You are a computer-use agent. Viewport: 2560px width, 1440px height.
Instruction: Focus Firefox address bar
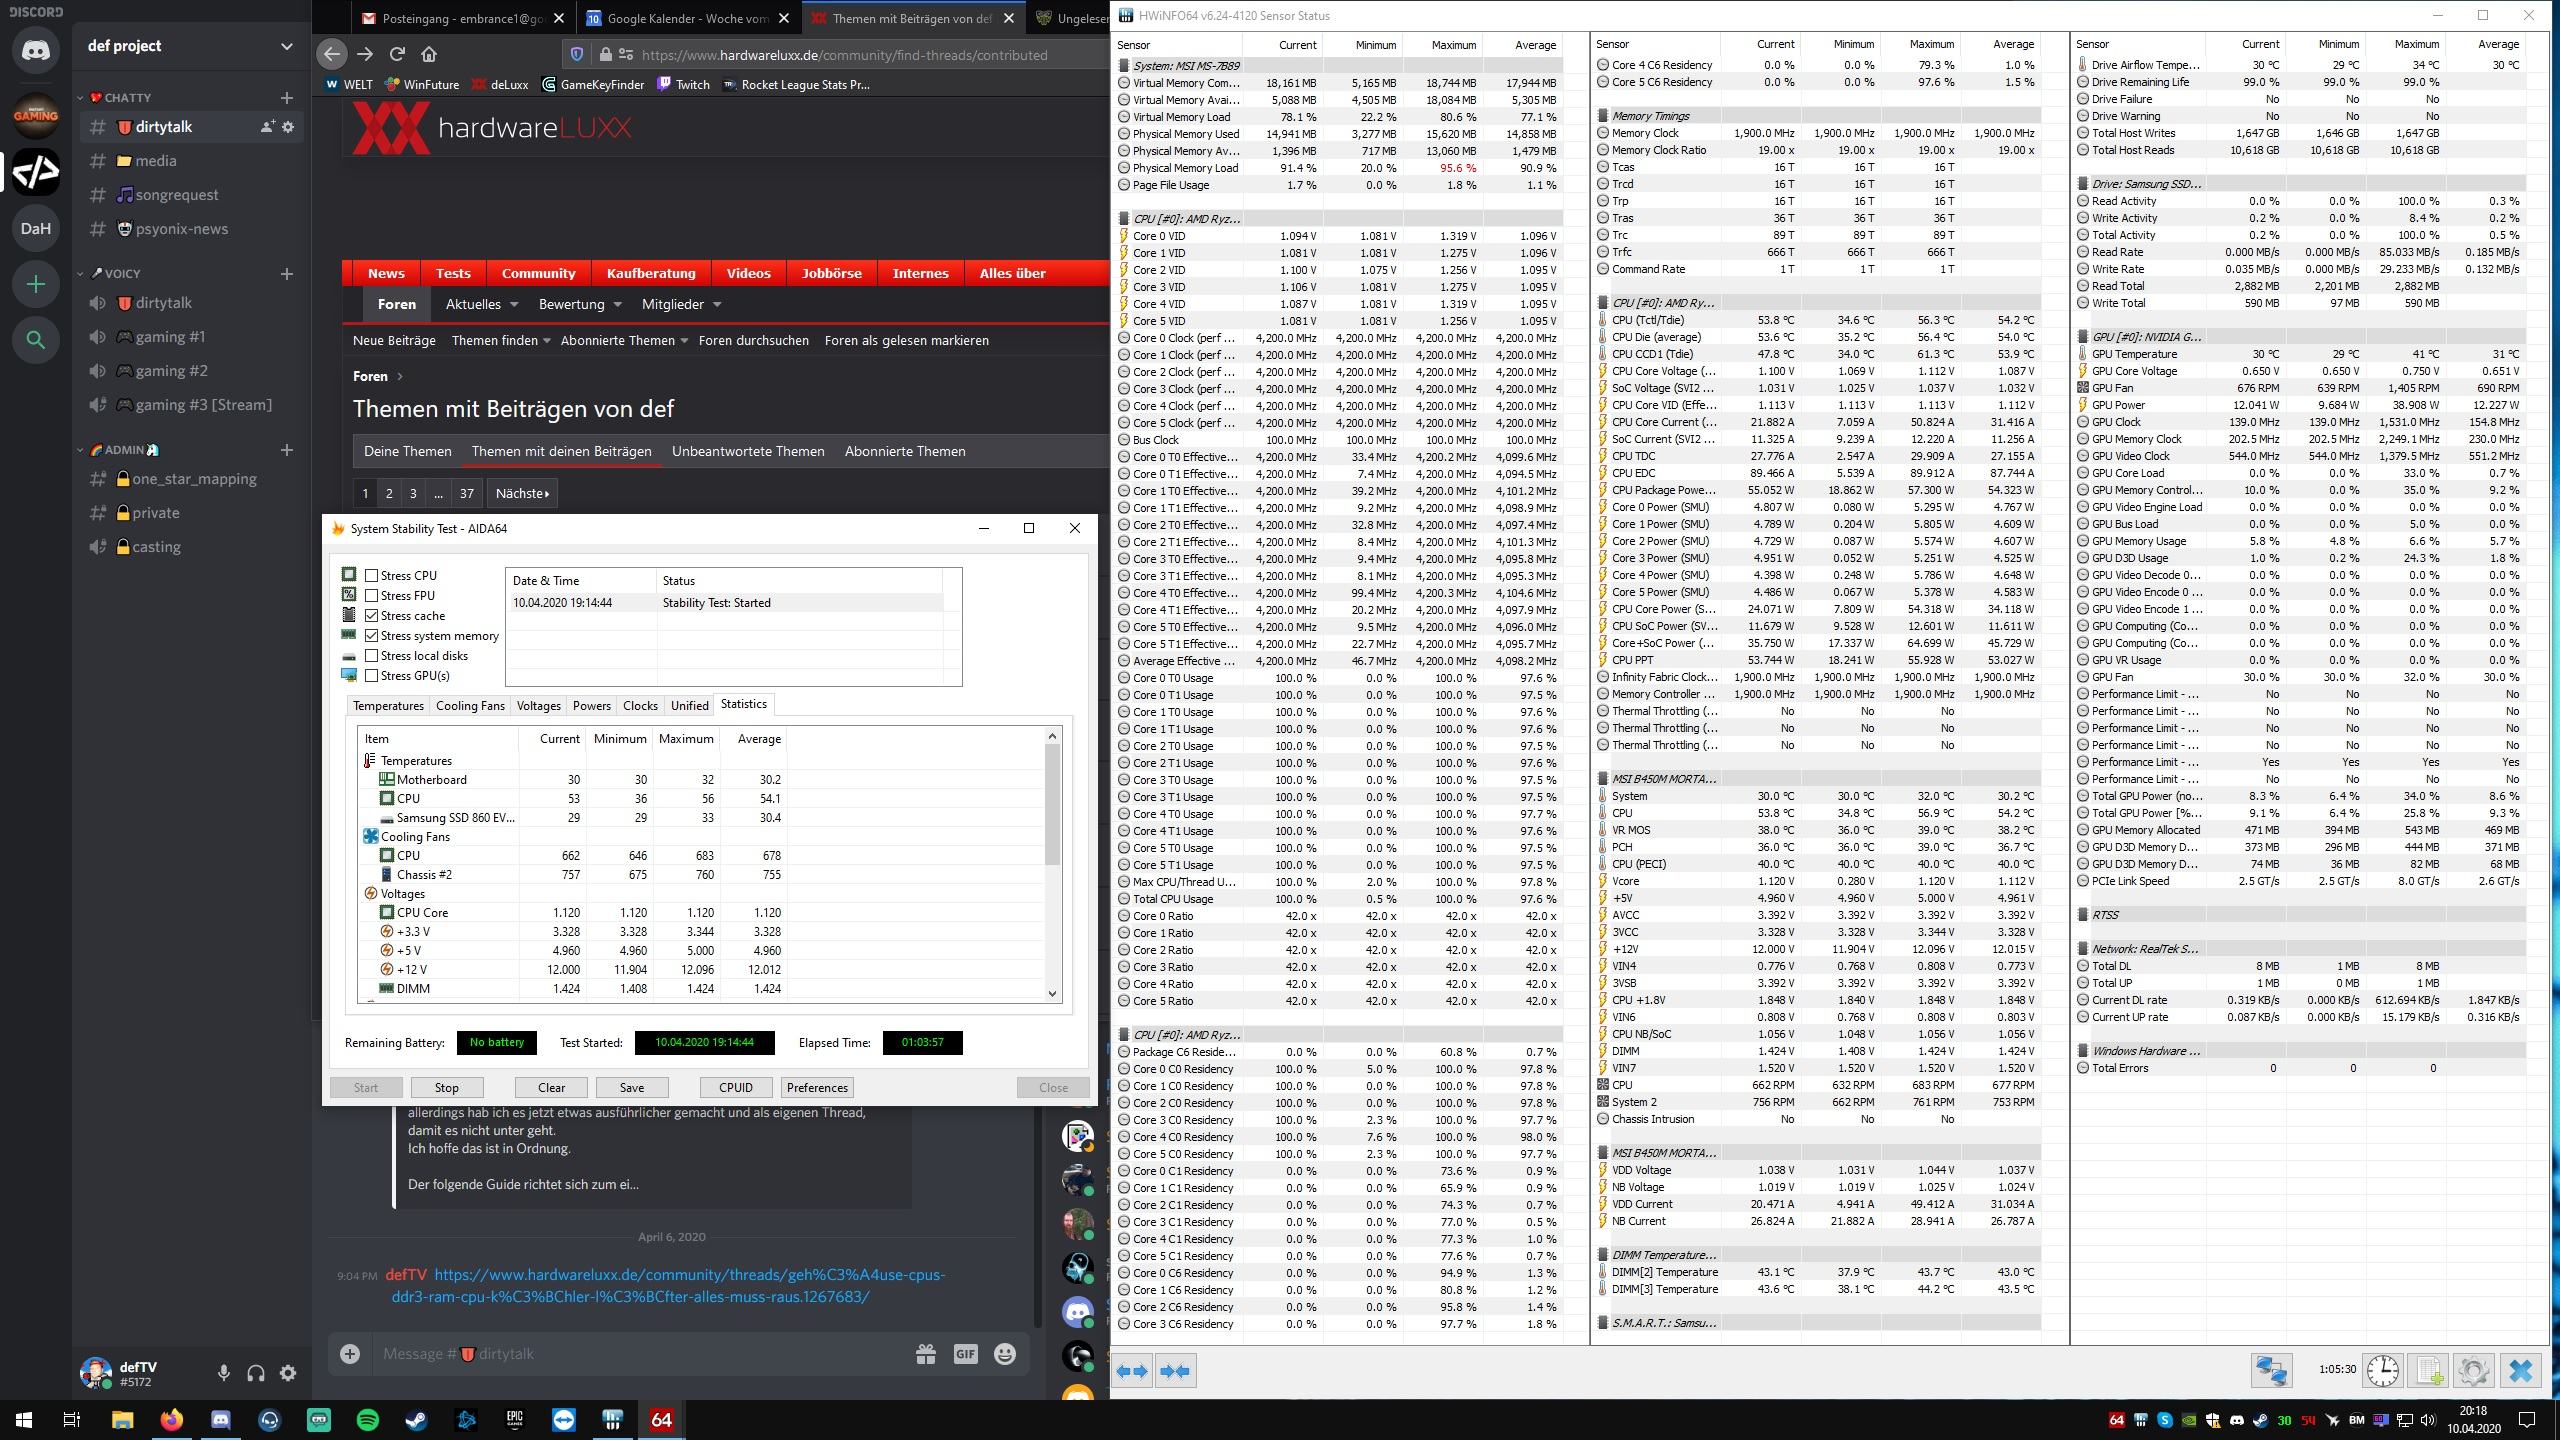[x=845, y=55]
